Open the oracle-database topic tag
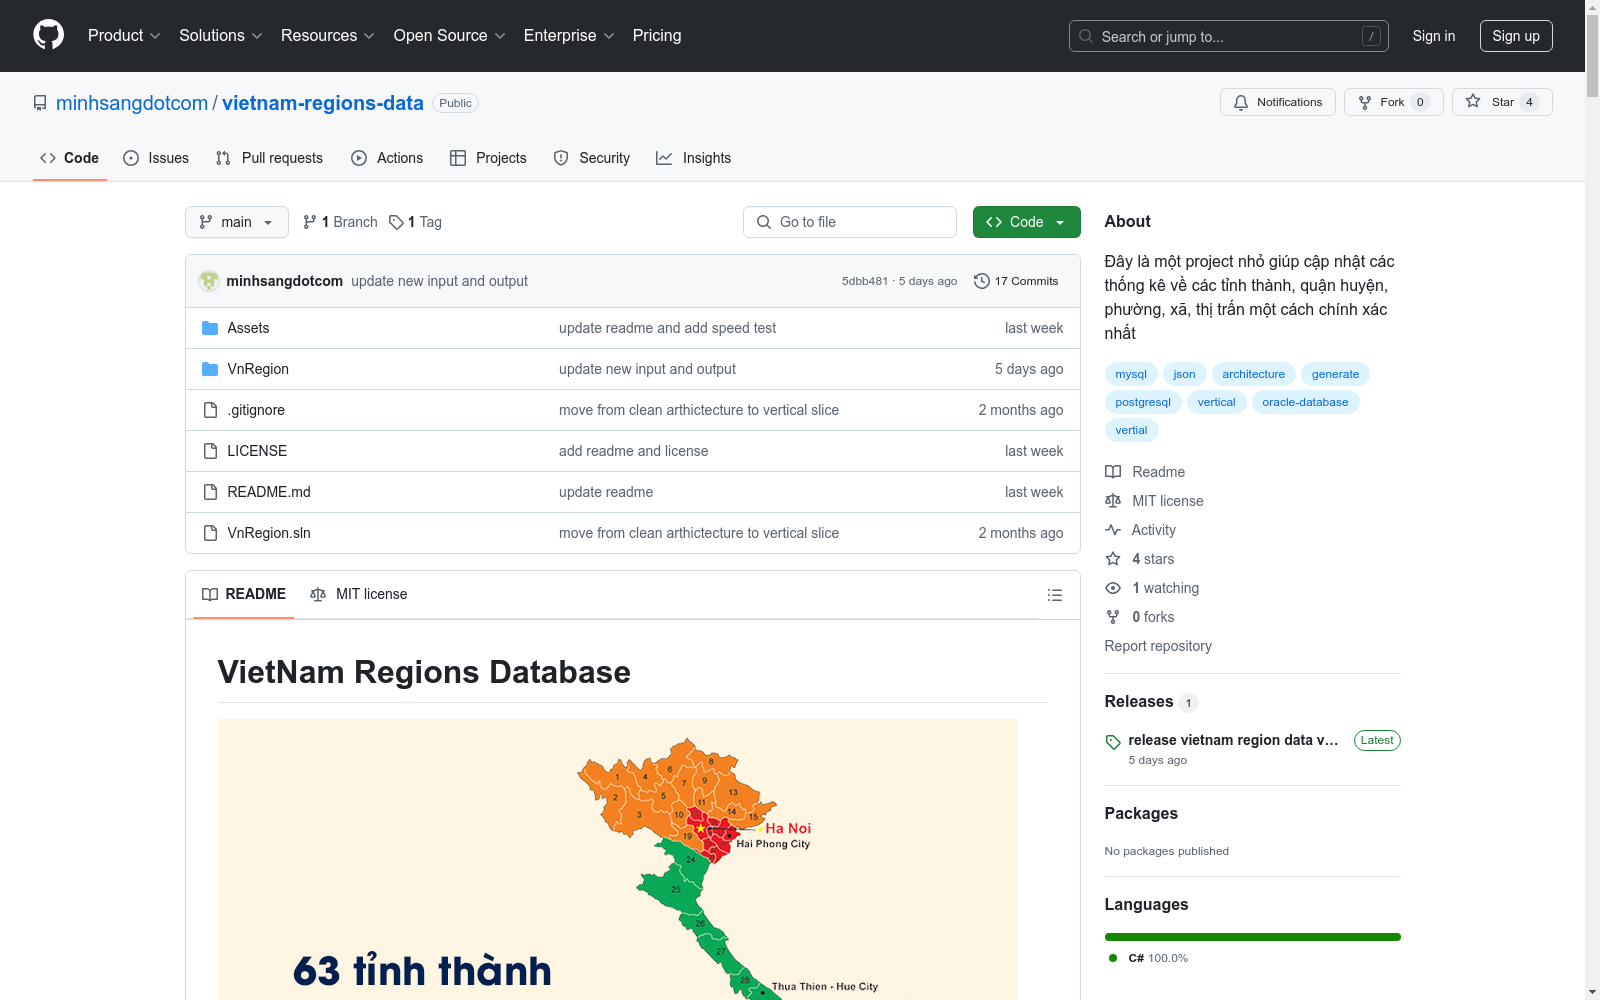Screen dimensions: 1600x1000 coord(1305,402)
